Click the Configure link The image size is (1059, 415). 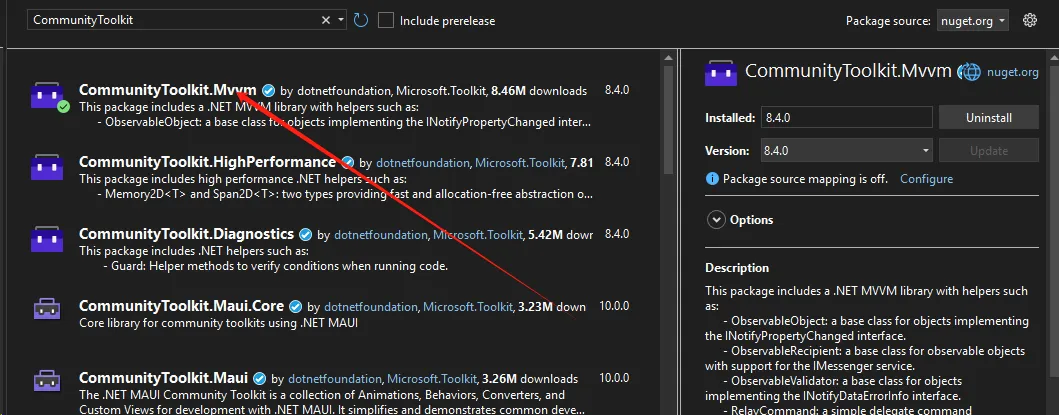click(x=926, y=179)
